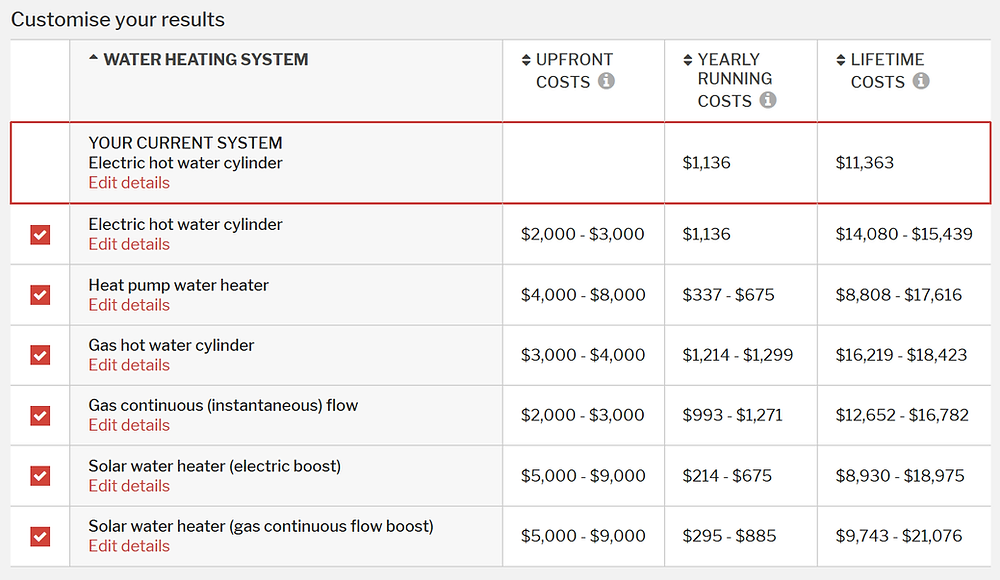
Task: Sort by Water Heating System column header
Action: coord(206,60)
